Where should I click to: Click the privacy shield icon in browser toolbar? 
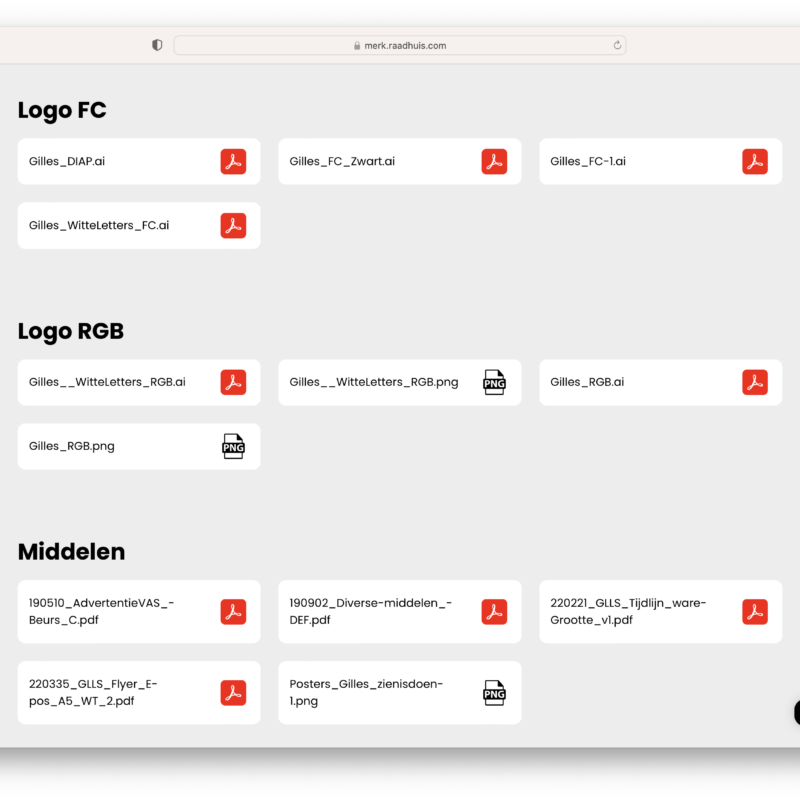157,45
